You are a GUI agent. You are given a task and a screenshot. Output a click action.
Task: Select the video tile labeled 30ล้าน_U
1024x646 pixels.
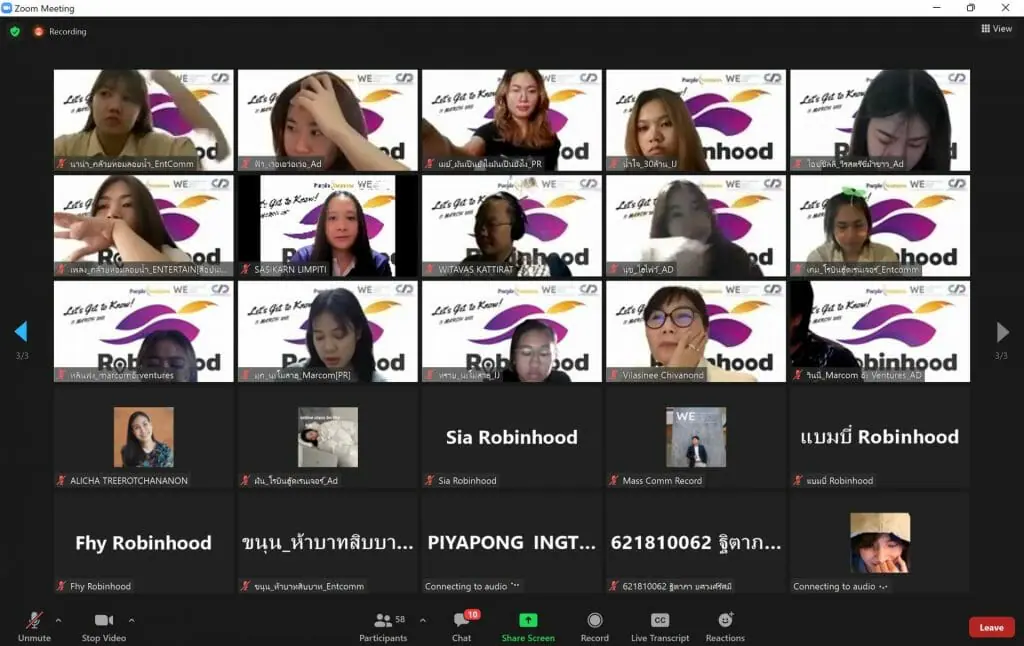(x=696, y=120)
